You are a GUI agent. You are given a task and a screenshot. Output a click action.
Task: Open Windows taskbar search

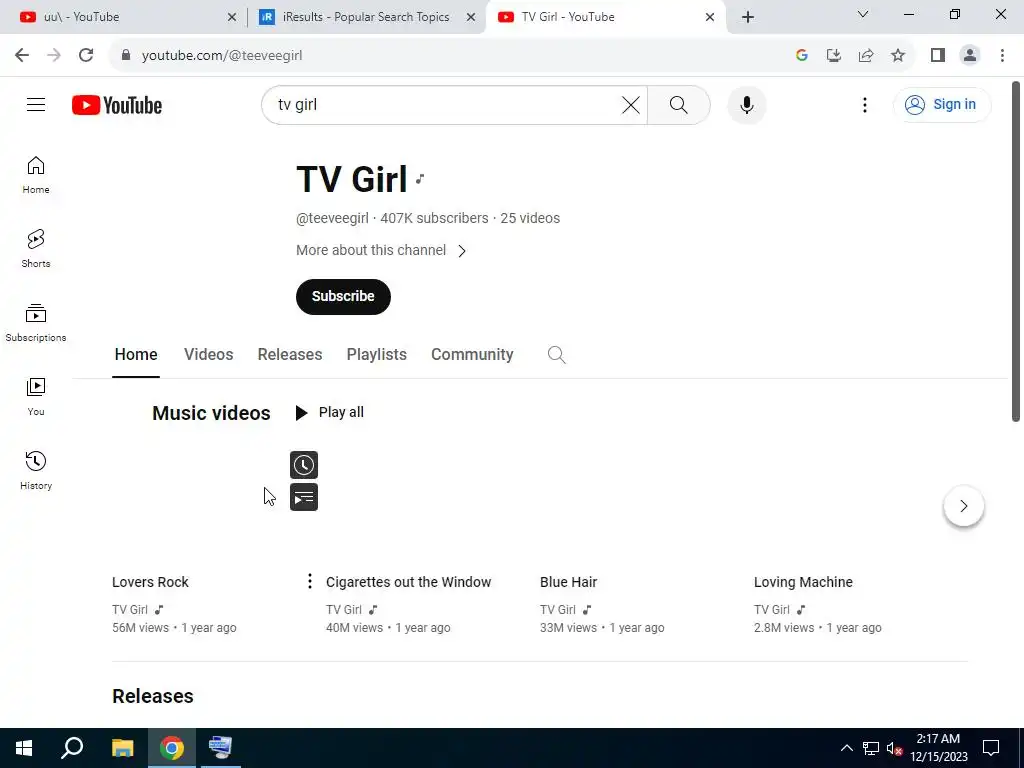pyautogui.click(x=72, y=748)
